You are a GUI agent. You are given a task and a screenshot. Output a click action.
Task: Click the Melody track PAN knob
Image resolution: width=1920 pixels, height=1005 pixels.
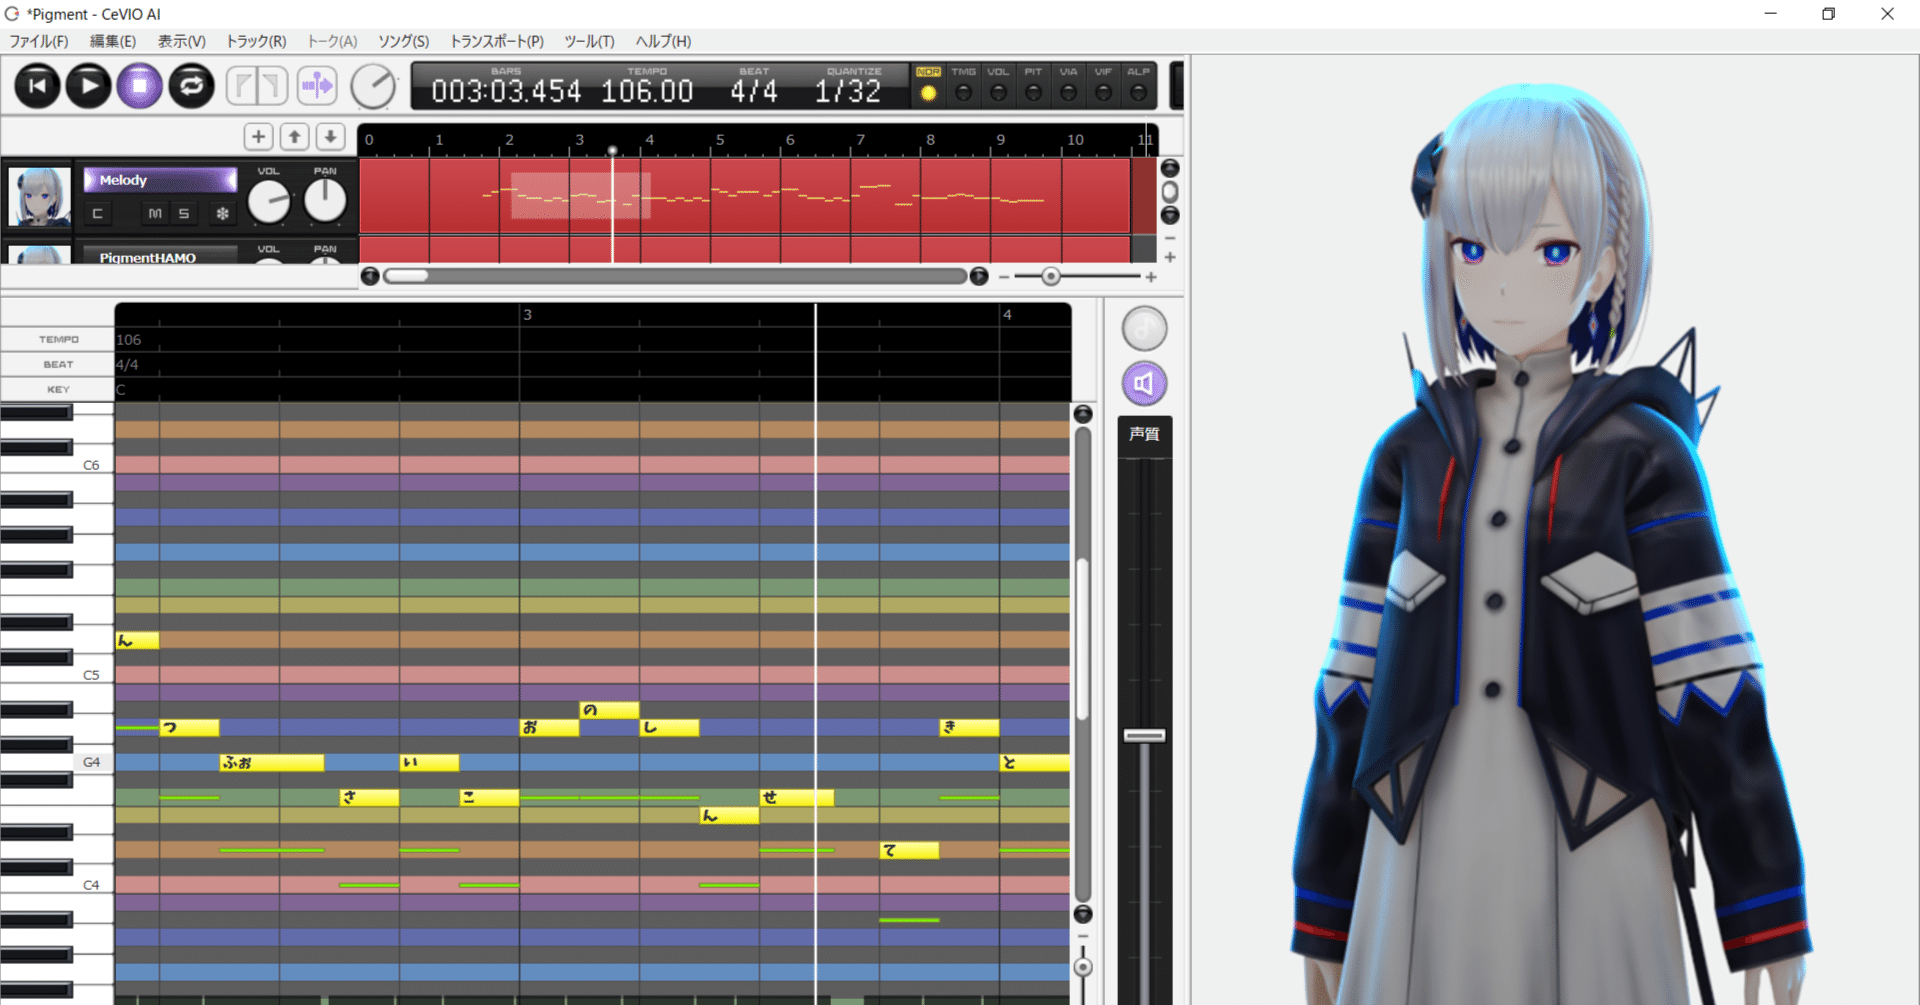325,201
